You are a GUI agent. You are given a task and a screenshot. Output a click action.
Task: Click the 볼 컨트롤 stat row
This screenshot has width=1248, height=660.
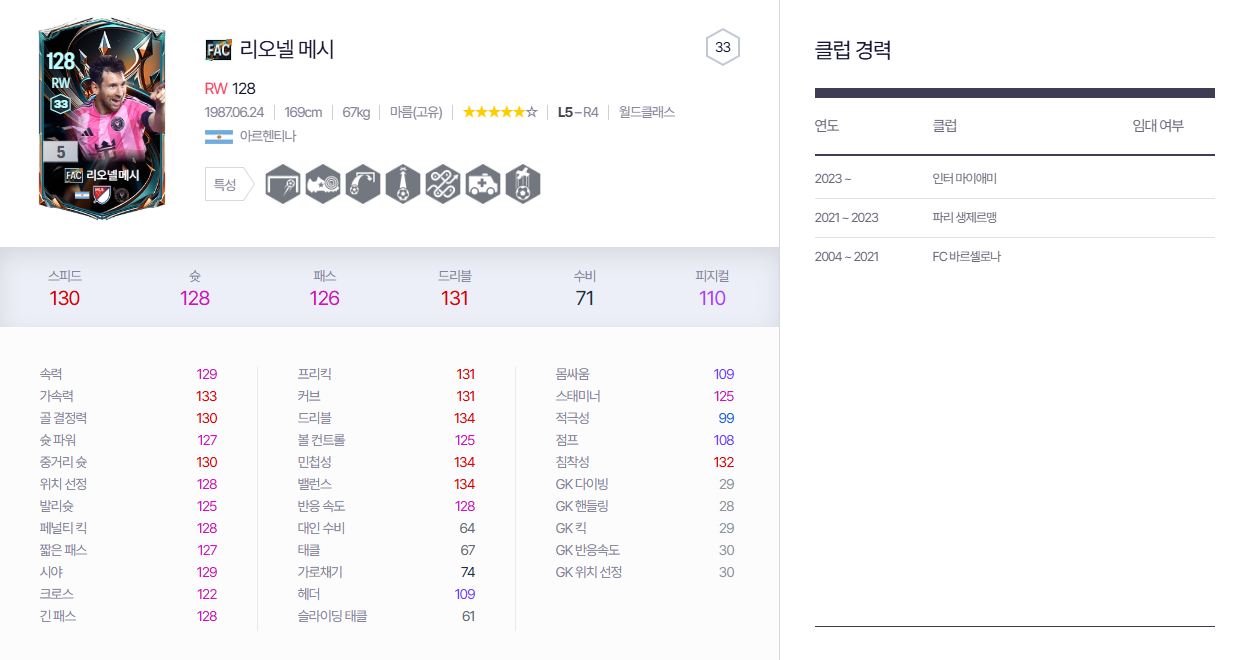click(x=386, y=440)
